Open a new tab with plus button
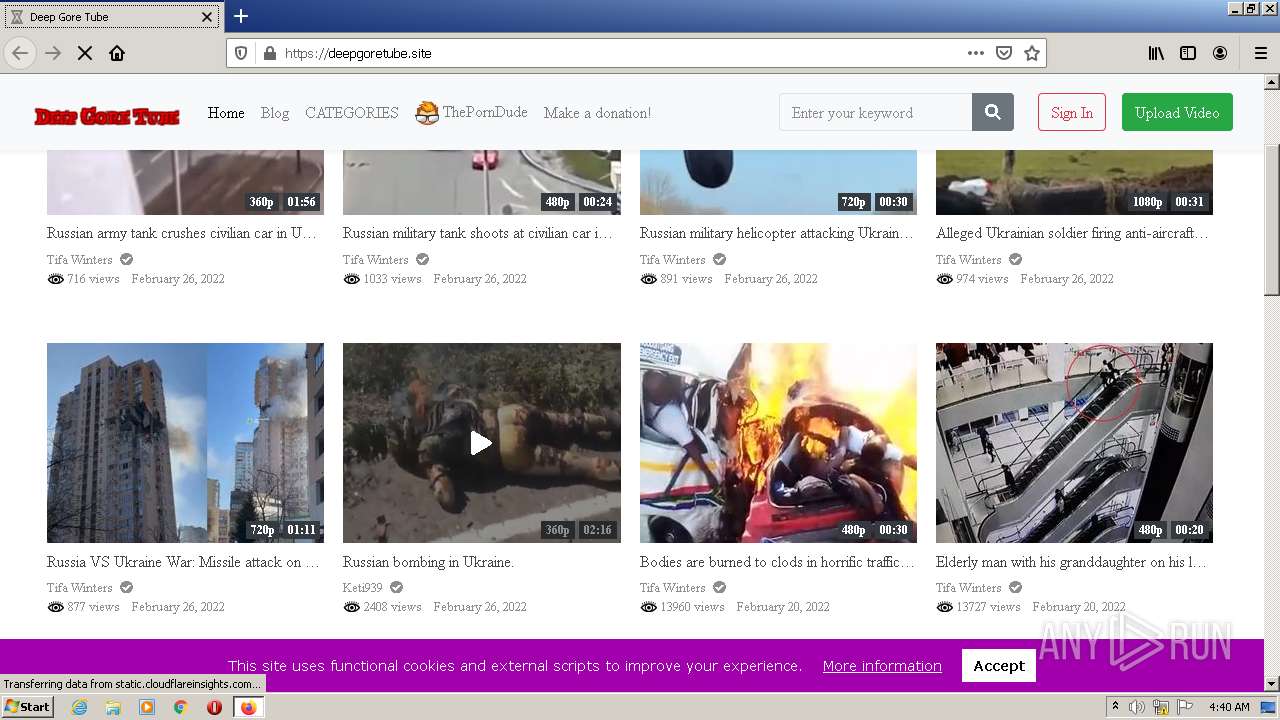Viewport: 1280px width, 720px height. click(x=241, y=16)
